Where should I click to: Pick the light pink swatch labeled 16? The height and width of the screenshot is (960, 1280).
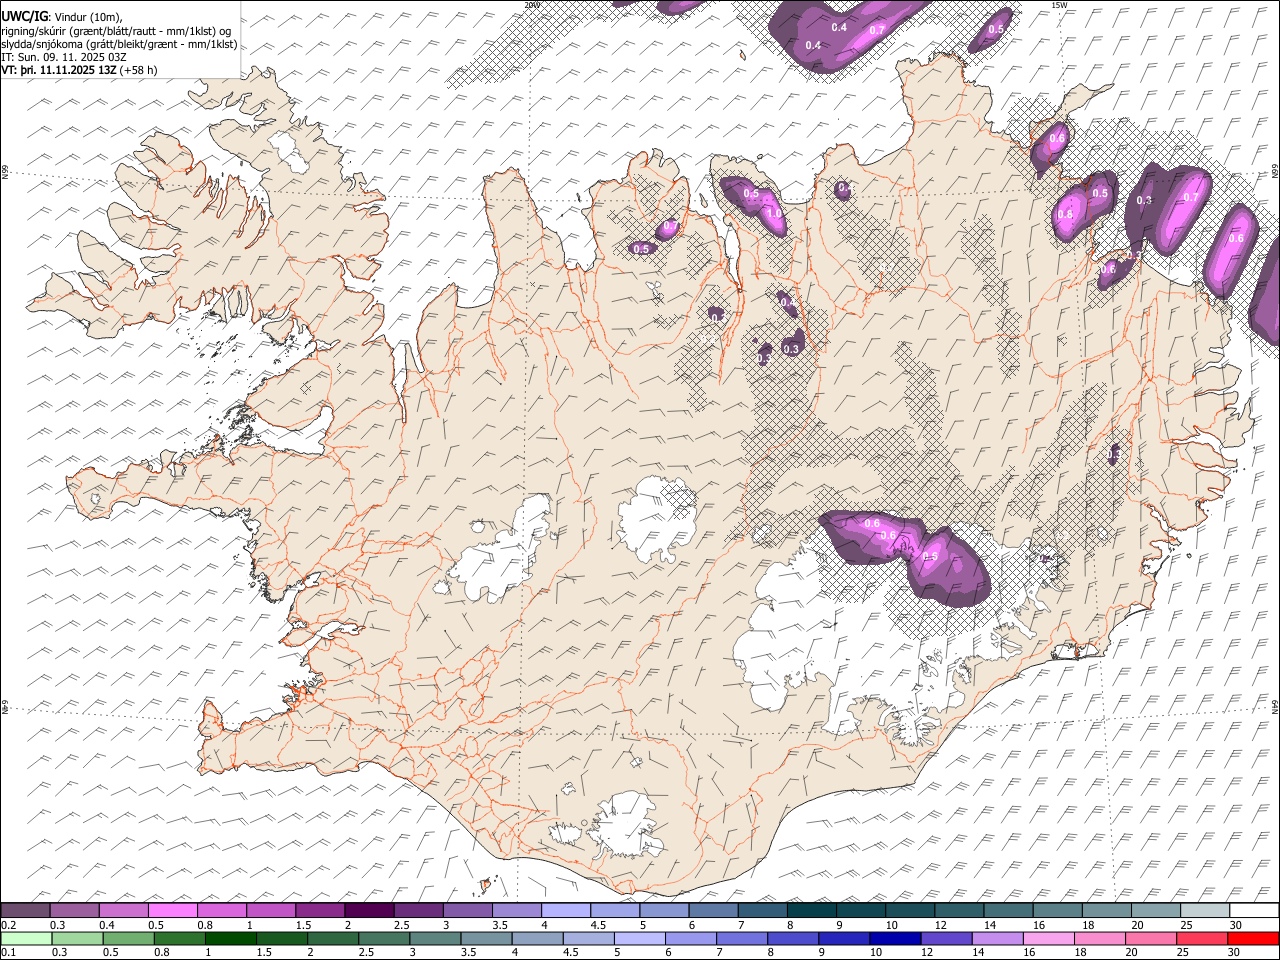(x=1047, y=938)
